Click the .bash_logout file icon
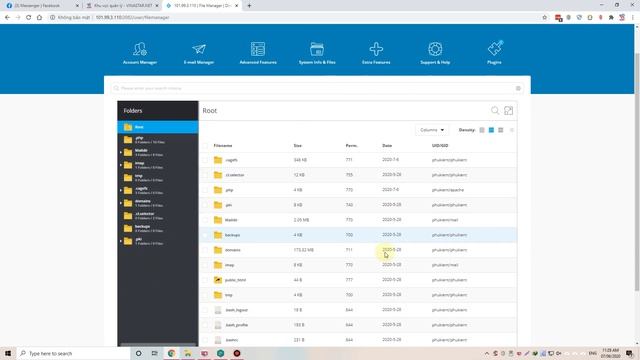The image size is (640, 360). coord(218,310)
